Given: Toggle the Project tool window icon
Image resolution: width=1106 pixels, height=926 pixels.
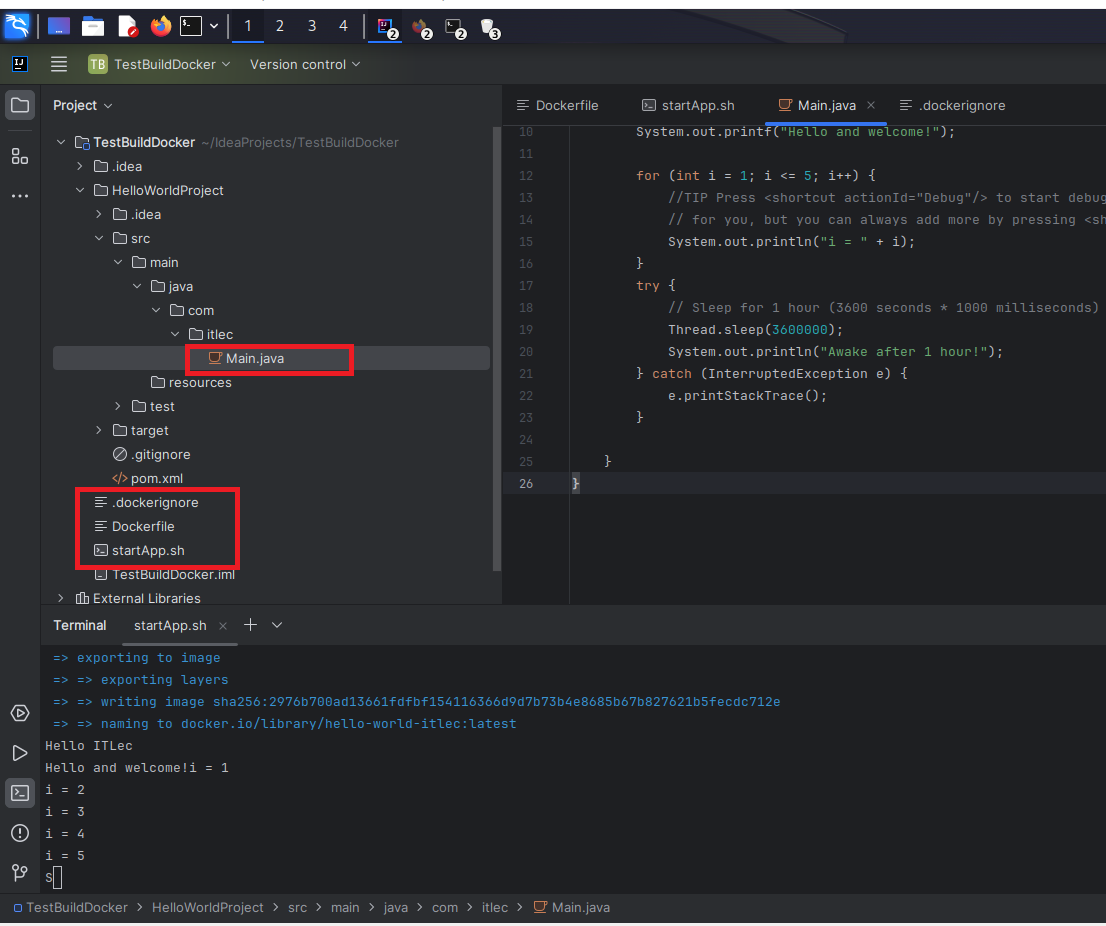Looking at the screenshot, I should tap(20, 105).
